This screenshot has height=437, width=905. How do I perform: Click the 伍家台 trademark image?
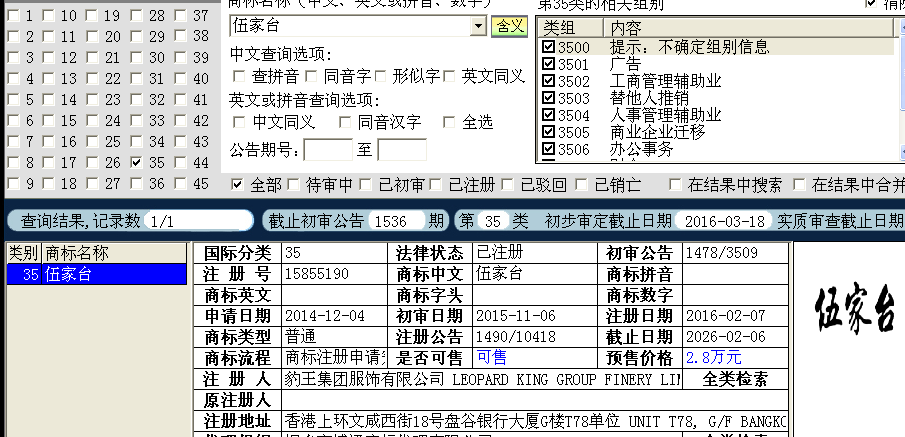tap(855, 310)
